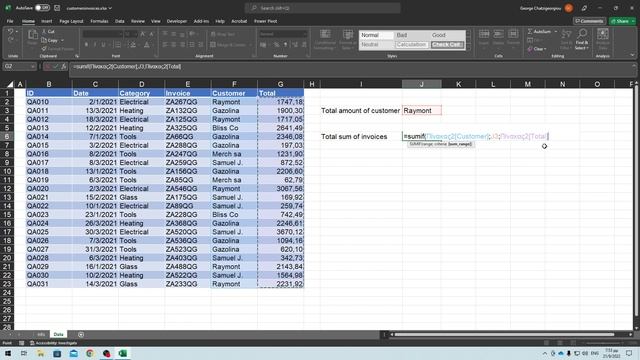Select the Check Cell style

[447, 44]
